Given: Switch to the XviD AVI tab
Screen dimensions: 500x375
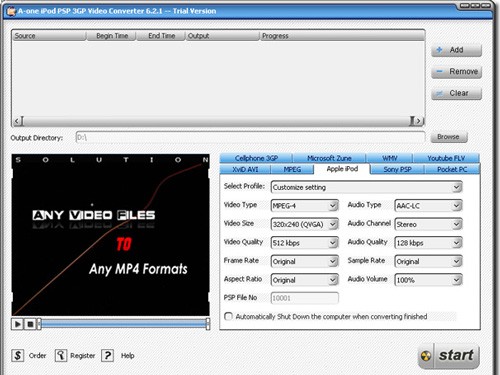Looking at the screenshot, I should click(x=245, y=169).
